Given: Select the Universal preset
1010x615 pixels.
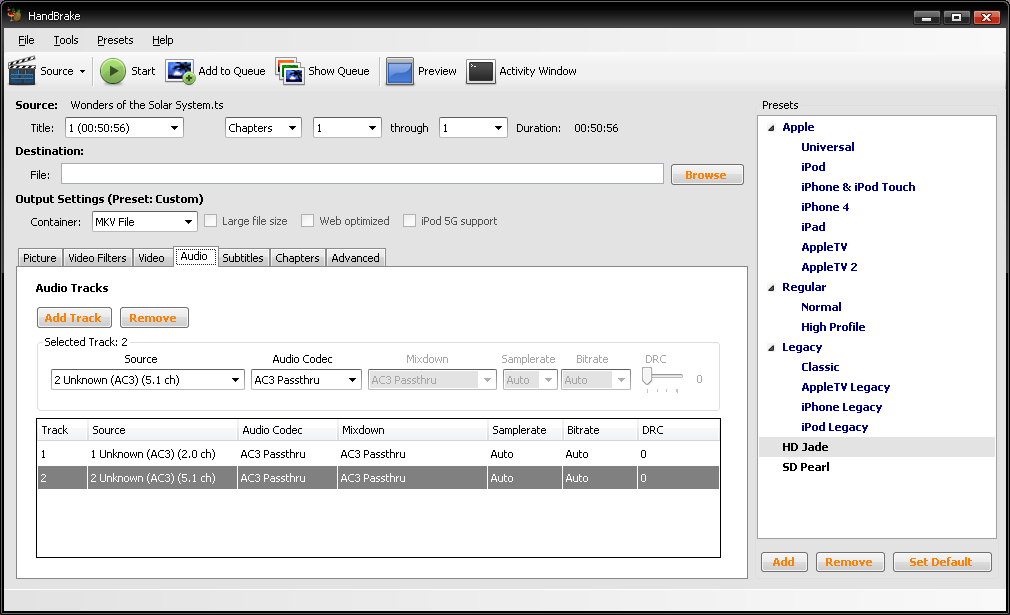Looking at the screenshot, I should pos(828,147).
